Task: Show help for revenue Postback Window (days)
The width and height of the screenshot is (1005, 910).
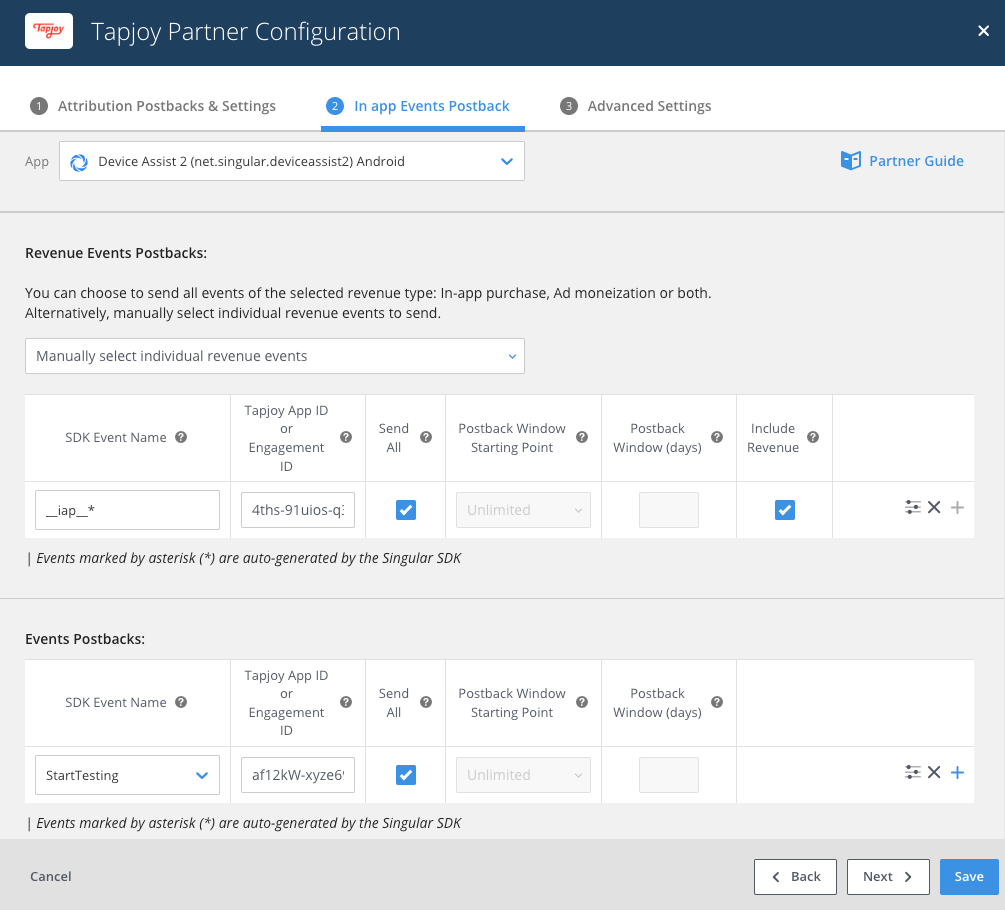Action: pyautogui.click(x=717, y=437)
